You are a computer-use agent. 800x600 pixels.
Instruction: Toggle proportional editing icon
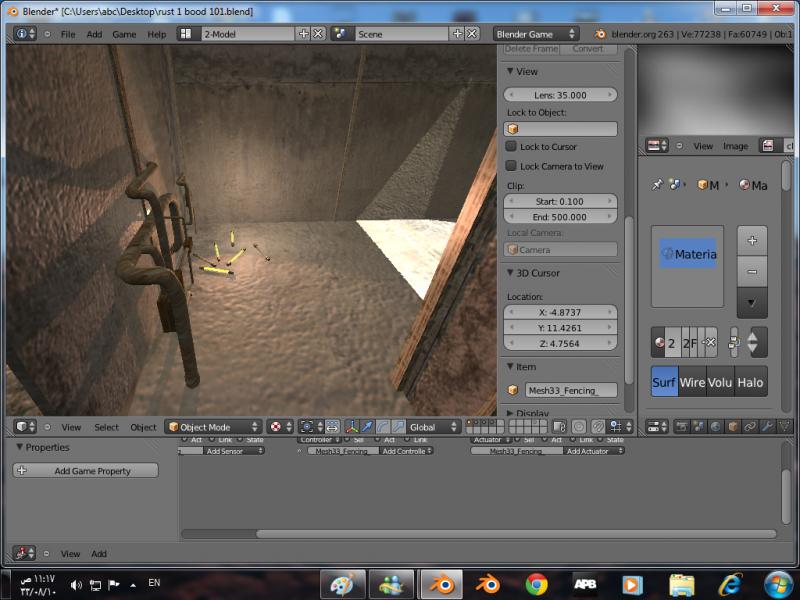579,427
